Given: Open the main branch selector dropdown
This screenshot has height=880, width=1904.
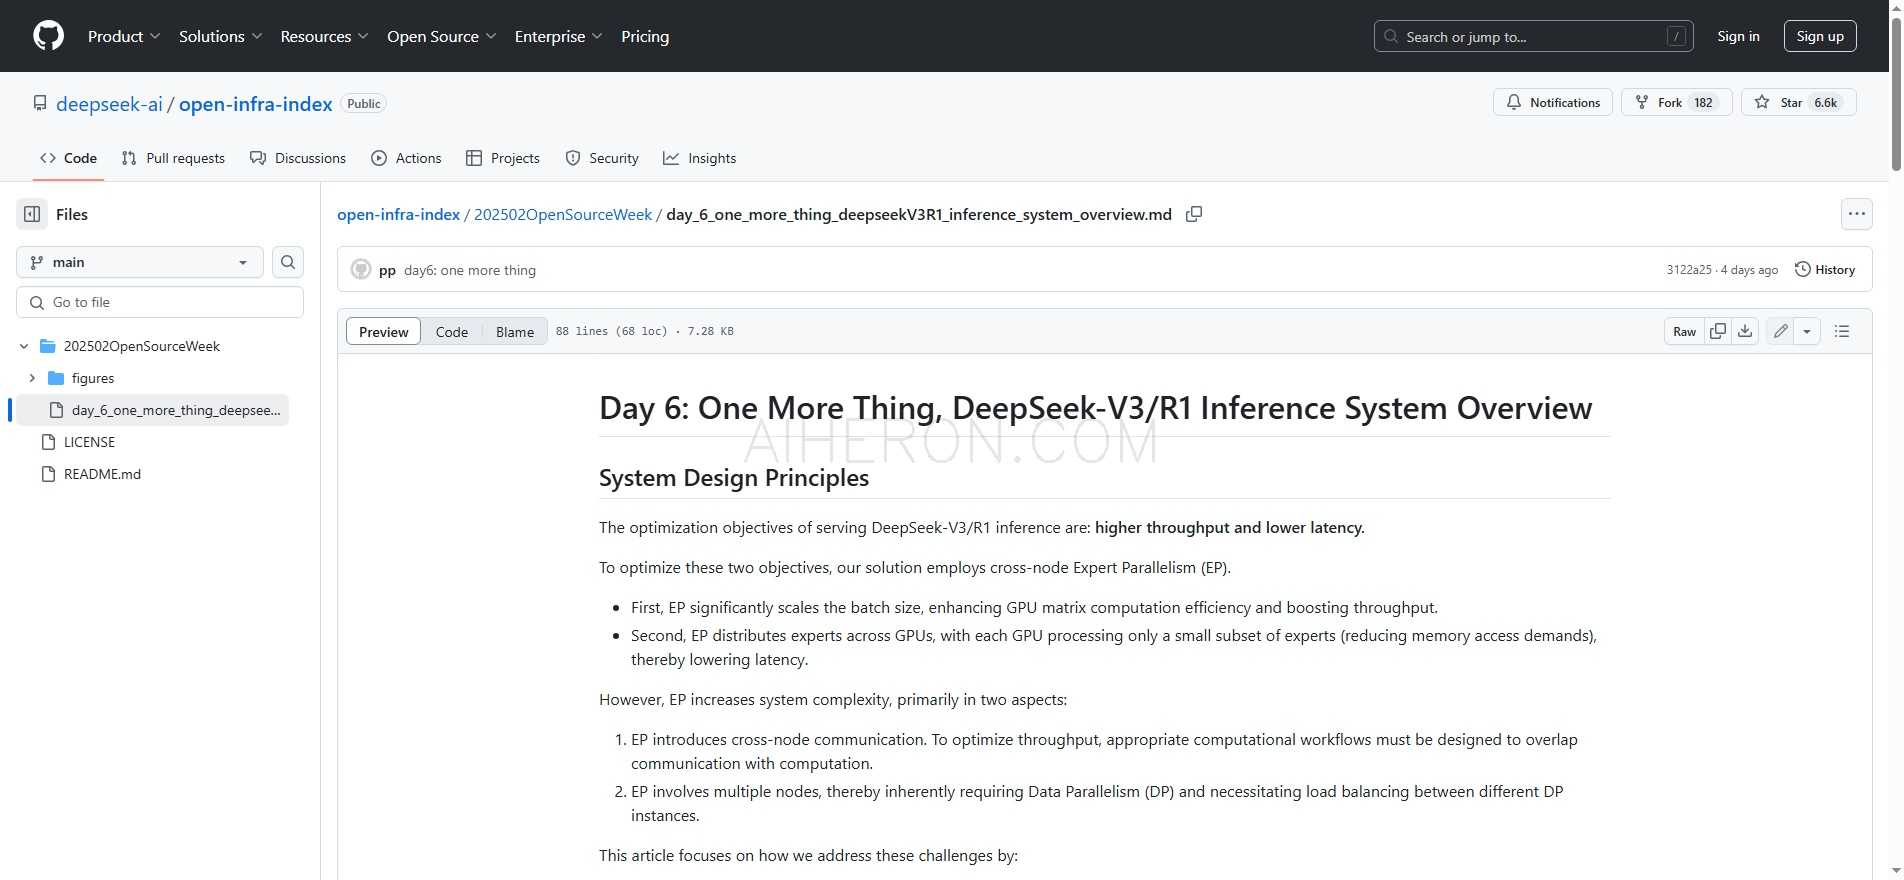Looking at the screenshot, I should coord(140,262).
